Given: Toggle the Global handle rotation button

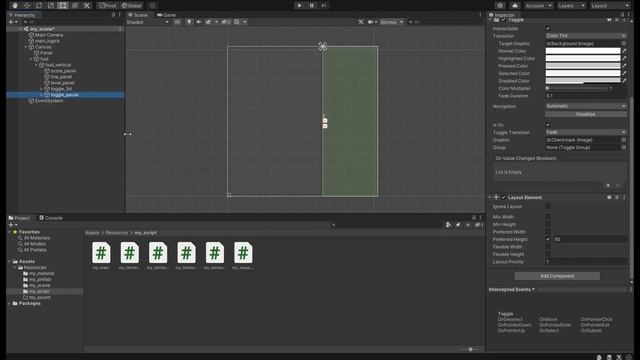Looking at the screenshot, I should coord(132,6).
